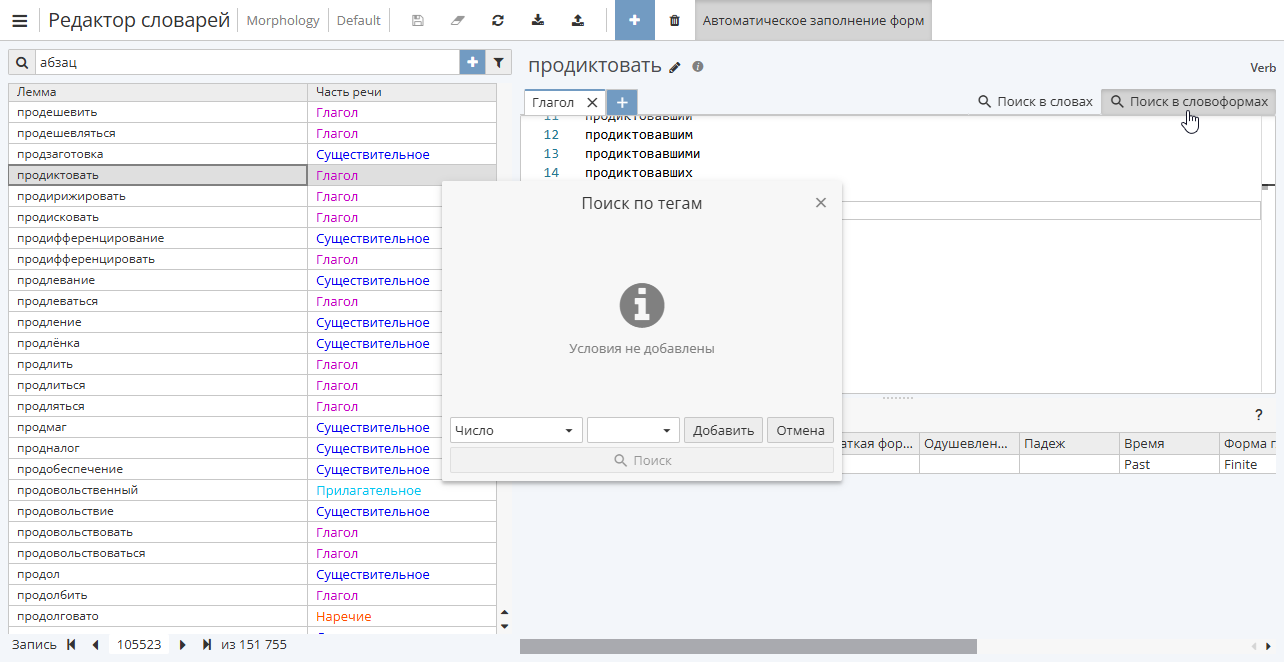This screenshot has width=1284, height=662.
Task: Click Автоматическое заполнение форм button
Action: click(813, 20)
